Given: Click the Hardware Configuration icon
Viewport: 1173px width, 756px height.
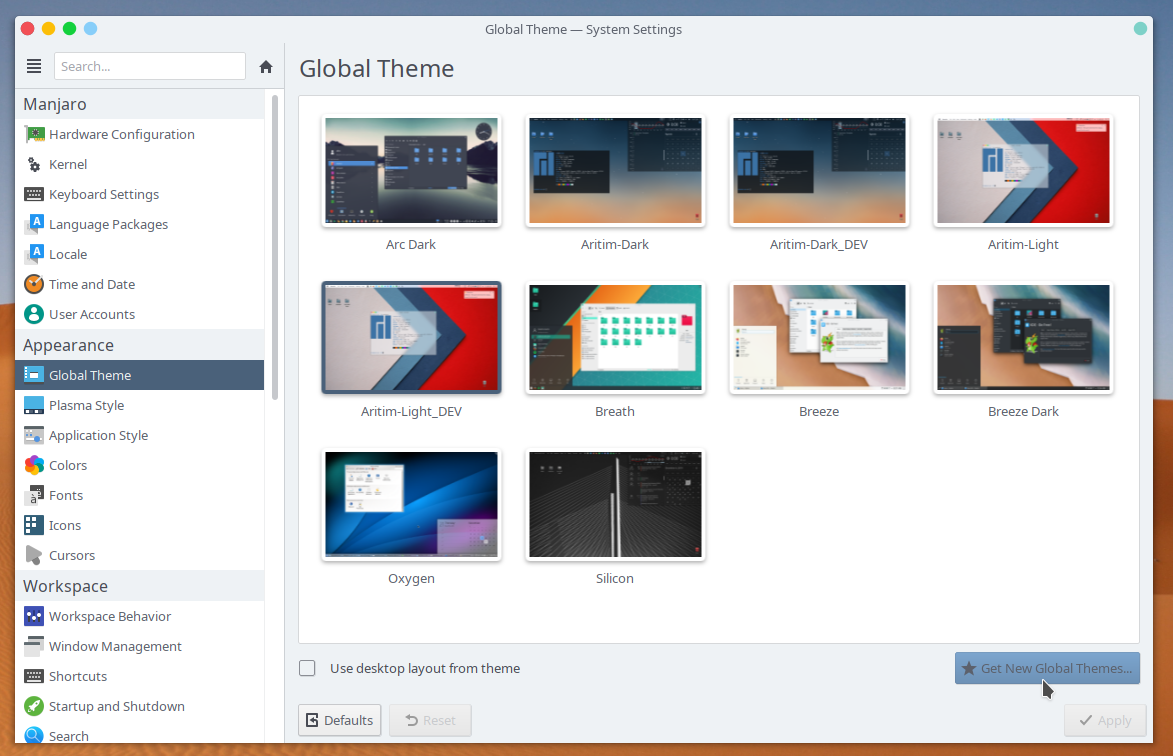Looking at the screenshot, I should [34, 135].
